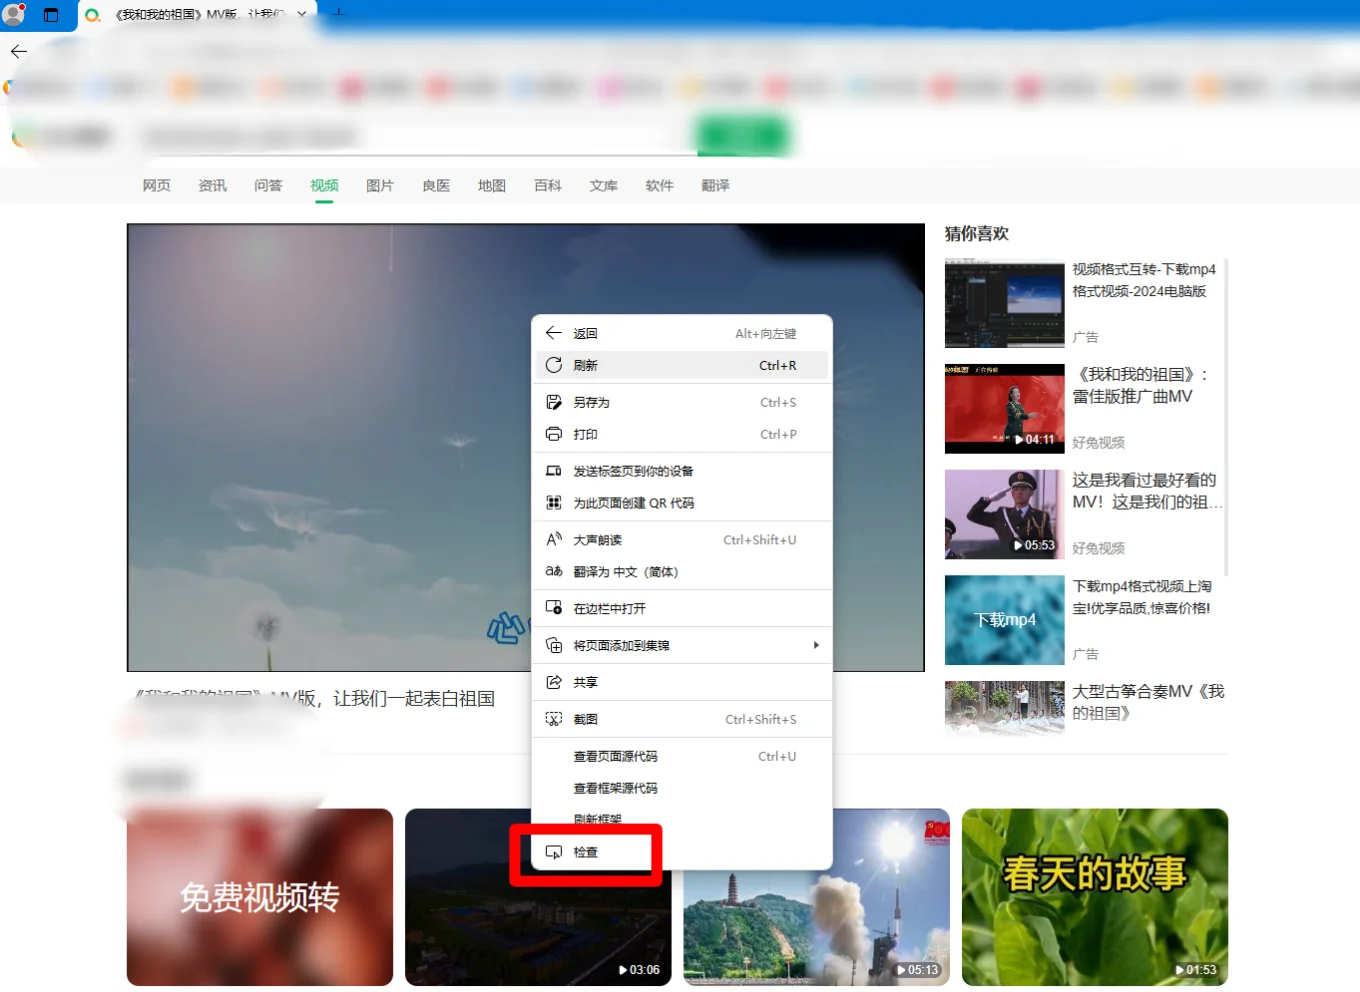Select 查看页面源代码 from the context menu

pyautogui.click(x=614, y=756)
